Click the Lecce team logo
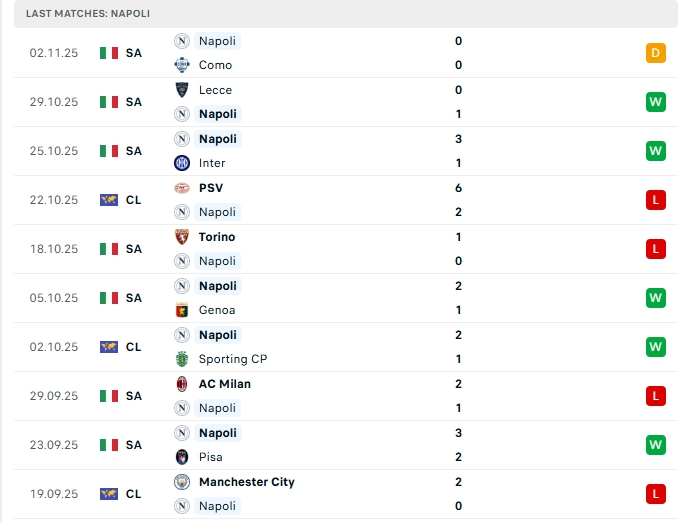 [182, 90]
